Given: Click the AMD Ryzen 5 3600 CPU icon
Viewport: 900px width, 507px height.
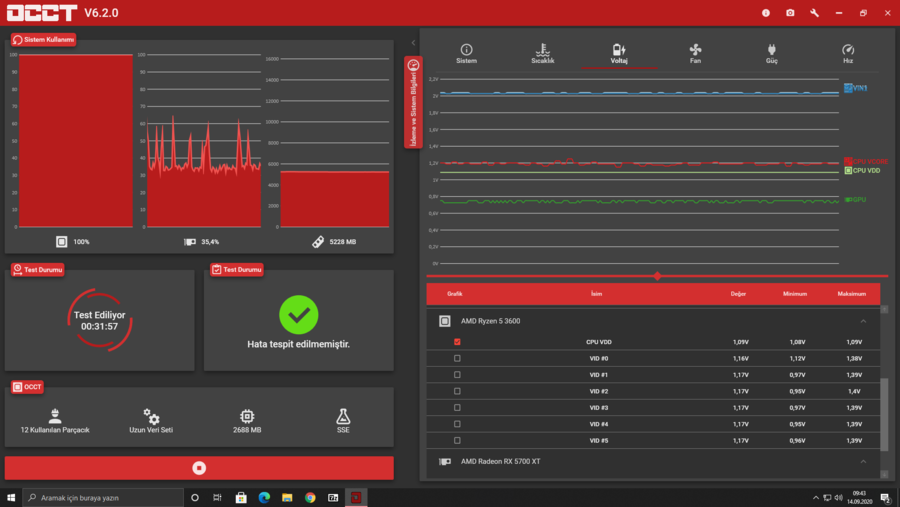Looking at the screenshot, I should point(444,321).
